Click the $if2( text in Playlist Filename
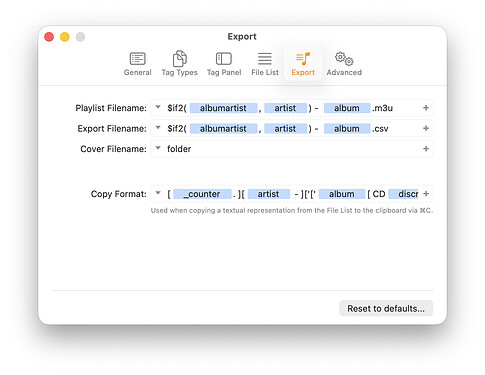485x375 pixels. 177,108
